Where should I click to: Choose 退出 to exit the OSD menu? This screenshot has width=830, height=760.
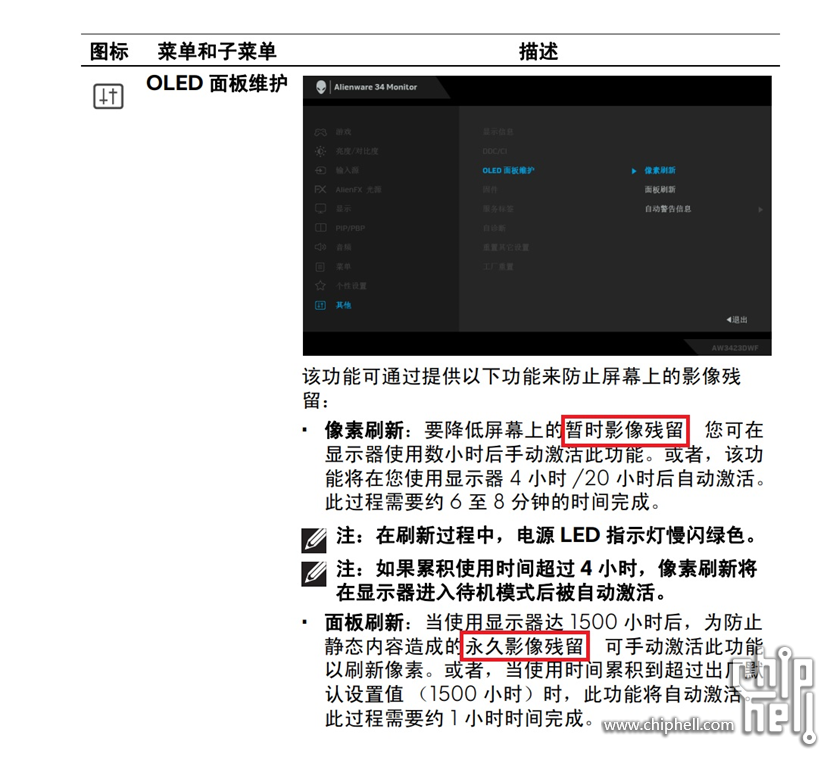click(x=737, y=320)
